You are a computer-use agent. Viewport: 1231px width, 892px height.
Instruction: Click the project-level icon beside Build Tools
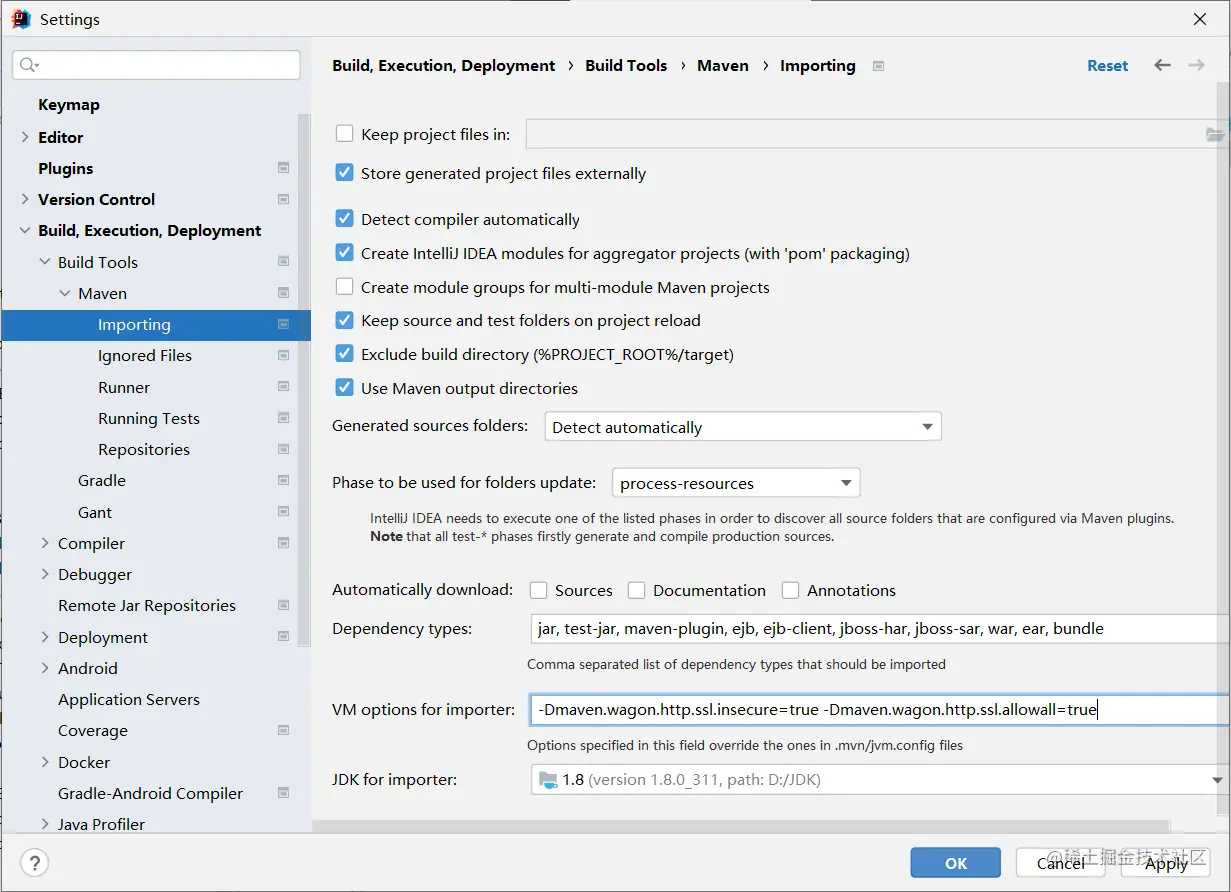[283, 262]
